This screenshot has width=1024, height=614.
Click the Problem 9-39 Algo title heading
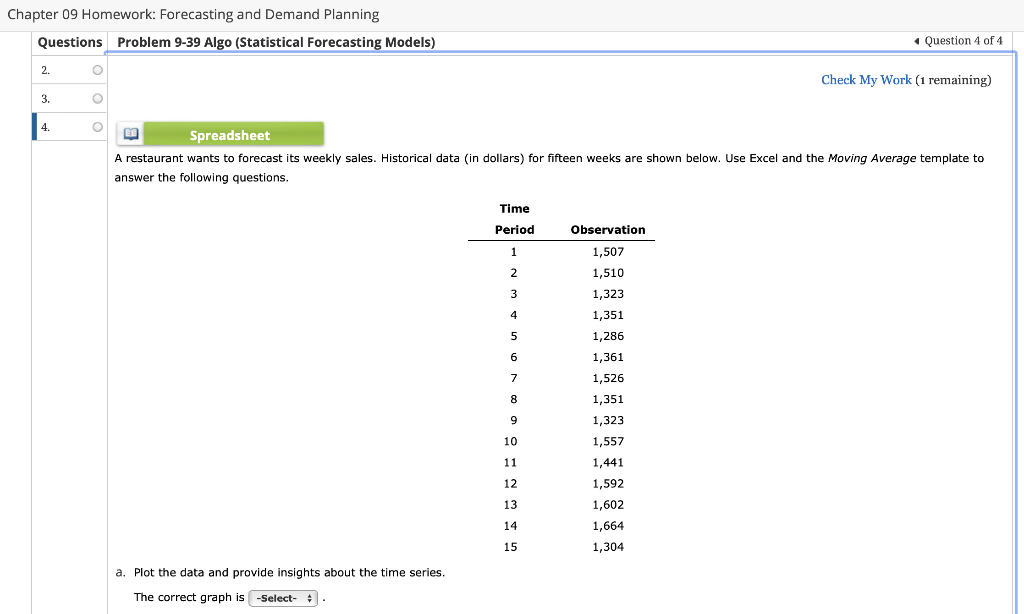pos(275,41)
